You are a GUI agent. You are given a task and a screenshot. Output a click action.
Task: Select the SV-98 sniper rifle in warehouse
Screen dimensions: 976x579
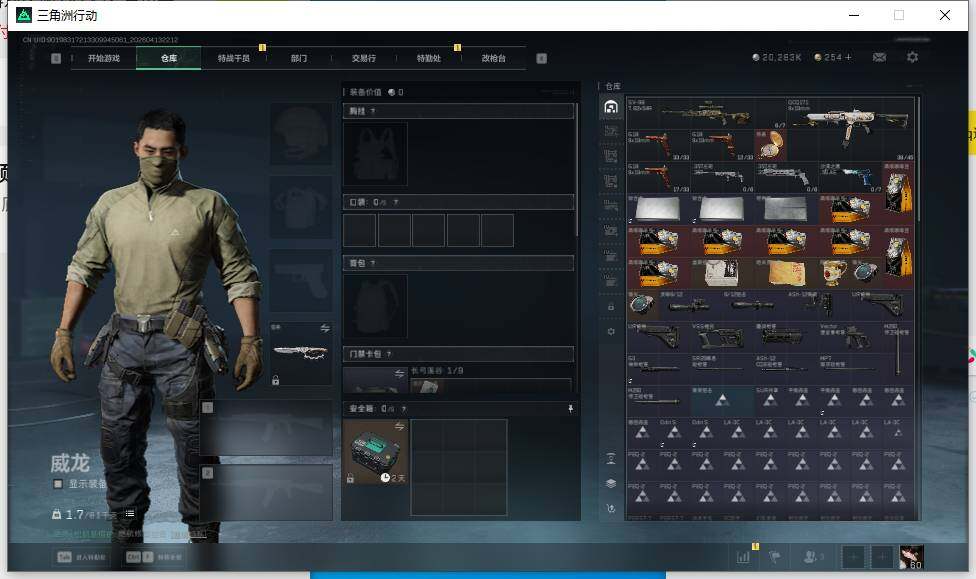(x=706, y=113)
